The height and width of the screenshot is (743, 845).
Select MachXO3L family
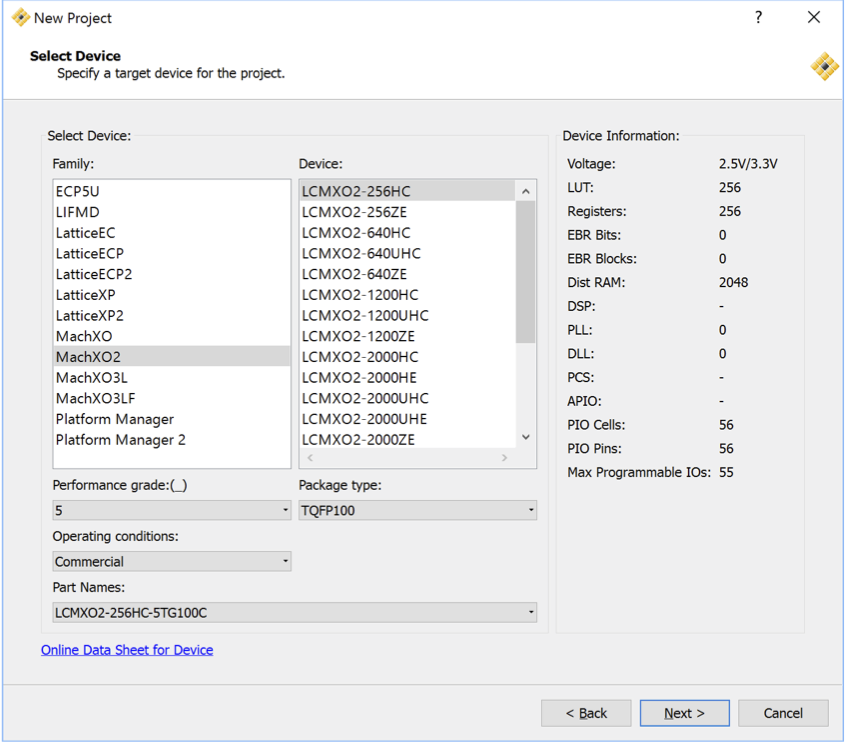pos(171,378)
